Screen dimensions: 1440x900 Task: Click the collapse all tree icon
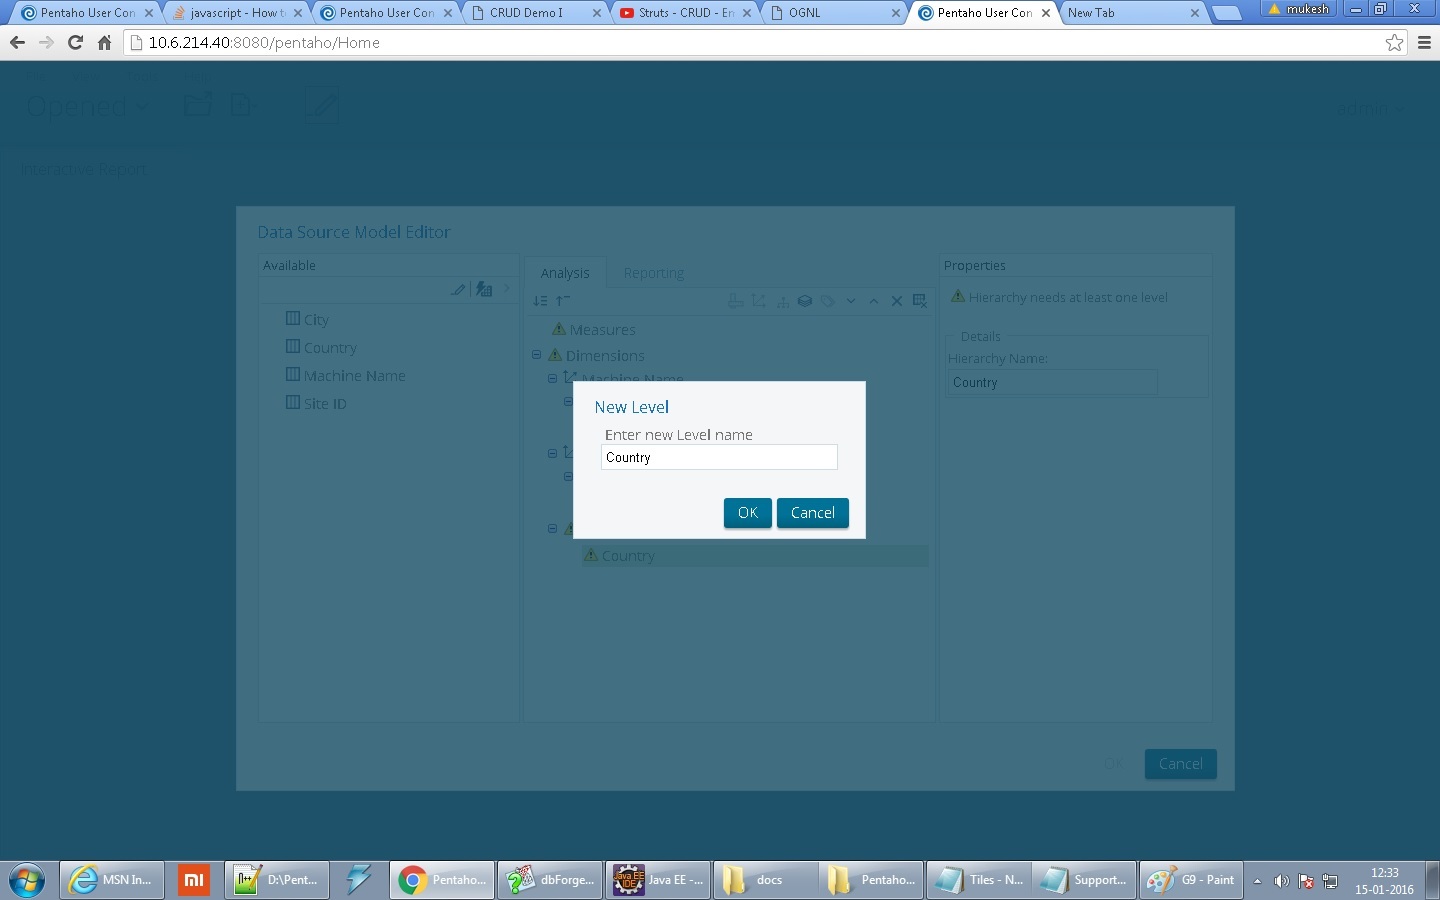563,301
